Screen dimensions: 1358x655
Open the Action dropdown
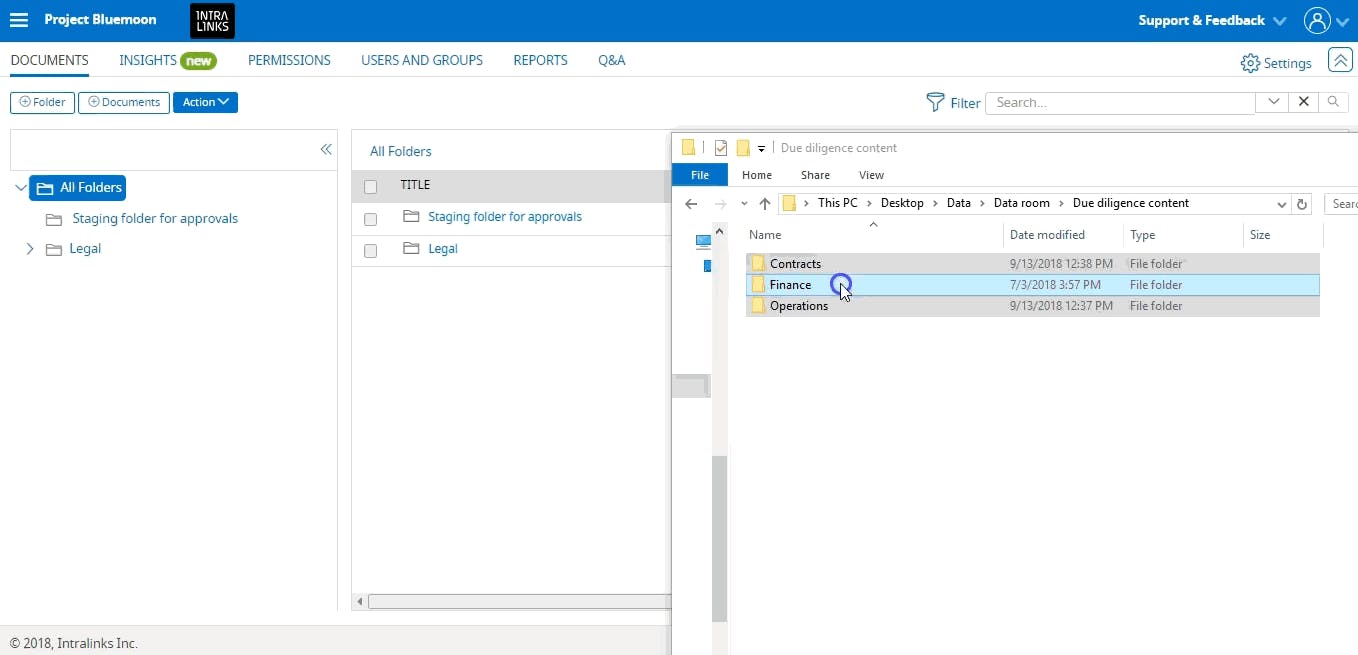pyautogui.click(x=205, y=102)
